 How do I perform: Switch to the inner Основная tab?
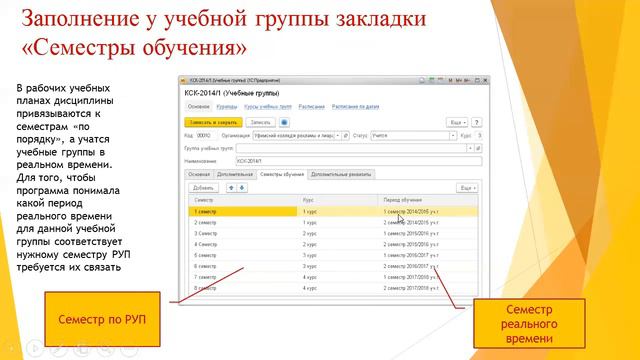click(x=199, y=174)
